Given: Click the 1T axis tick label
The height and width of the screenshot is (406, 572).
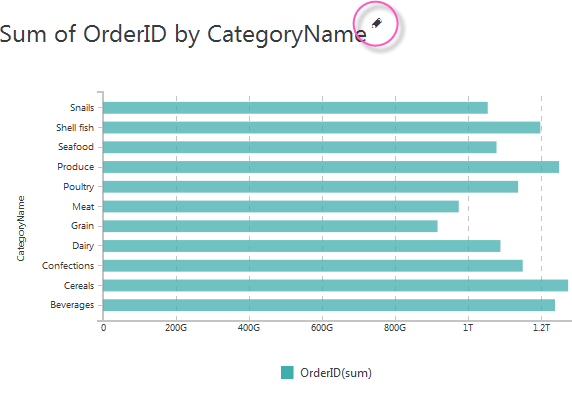Looking at the screenshot, I should pyautogui.click(x=468, y=328).
